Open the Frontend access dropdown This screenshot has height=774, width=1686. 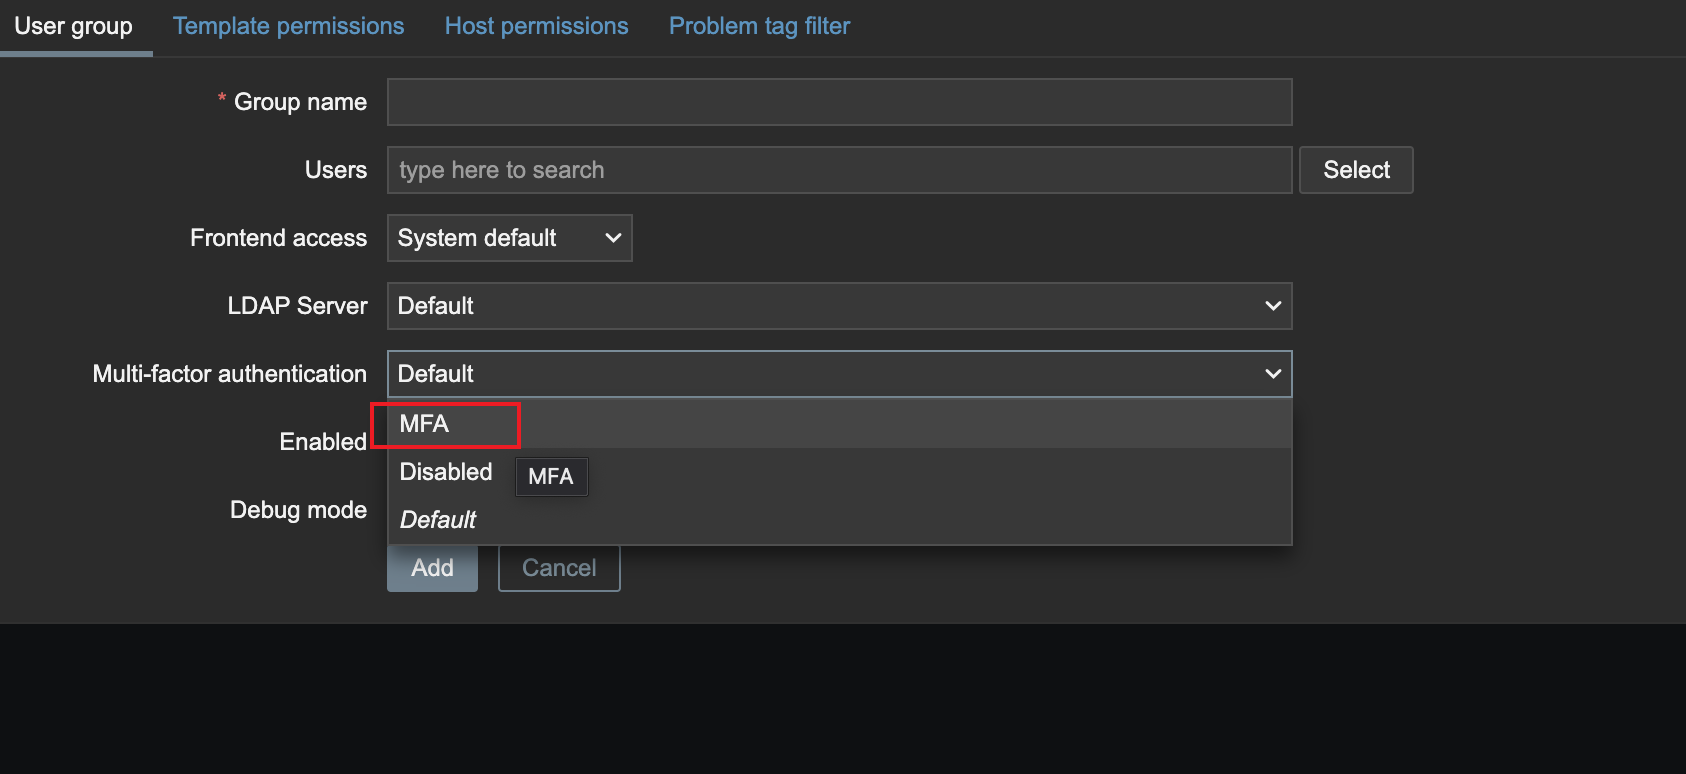(x=510, y=238)
